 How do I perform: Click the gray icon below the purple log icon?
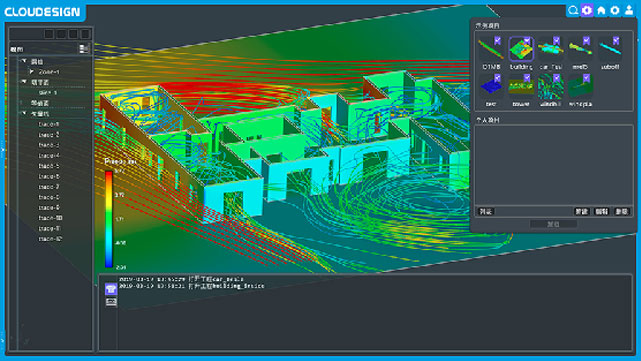pos(111,302)
